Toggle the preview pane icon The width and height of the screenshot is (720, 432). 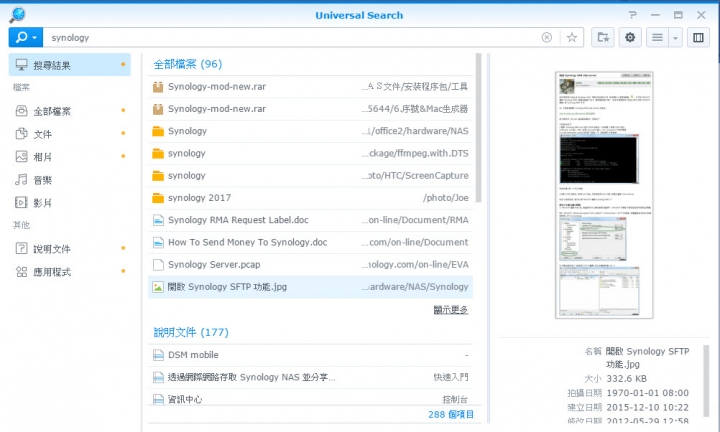tap(698, 37)
